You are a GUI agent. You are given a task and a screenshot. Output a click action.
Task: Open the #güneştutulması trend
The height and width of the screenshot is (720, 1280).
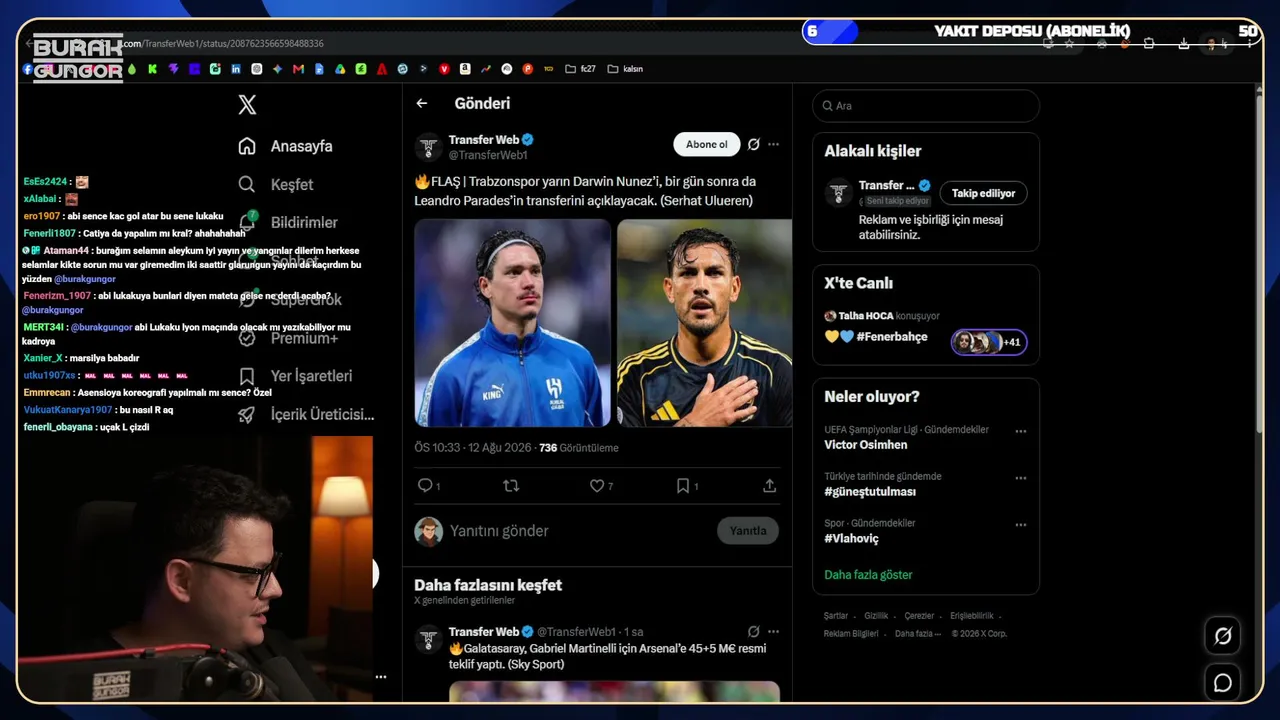(870, 492)
